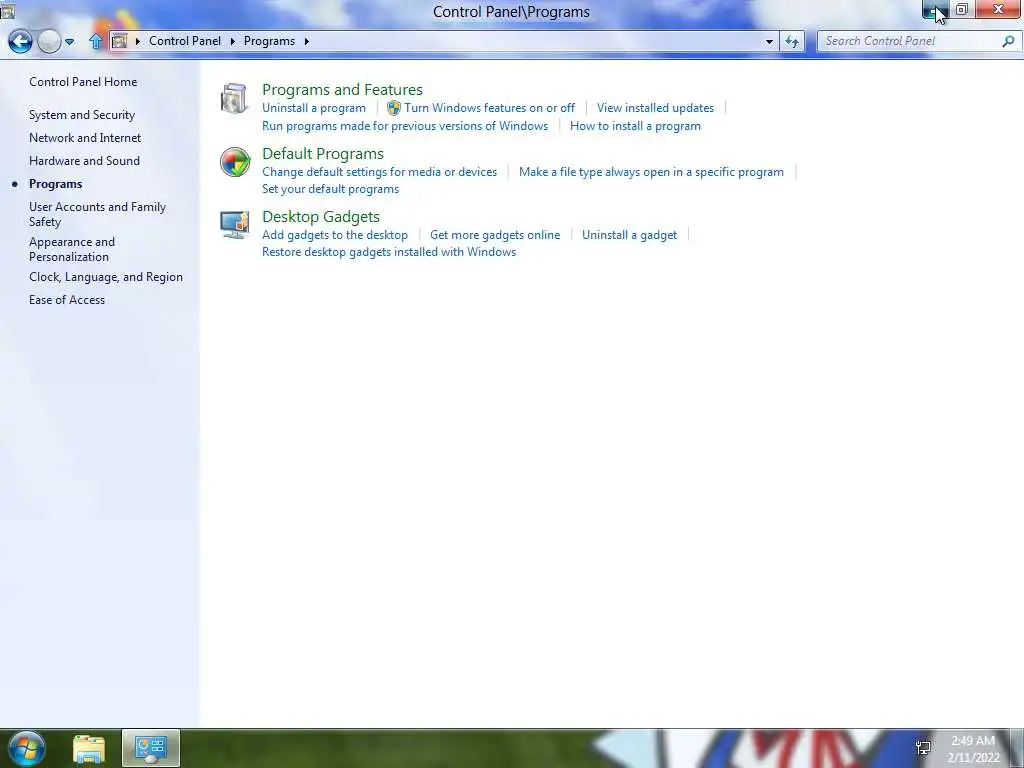Click View installed updates
Screen dimensions: 1024x768
click(x=655, y=108)
